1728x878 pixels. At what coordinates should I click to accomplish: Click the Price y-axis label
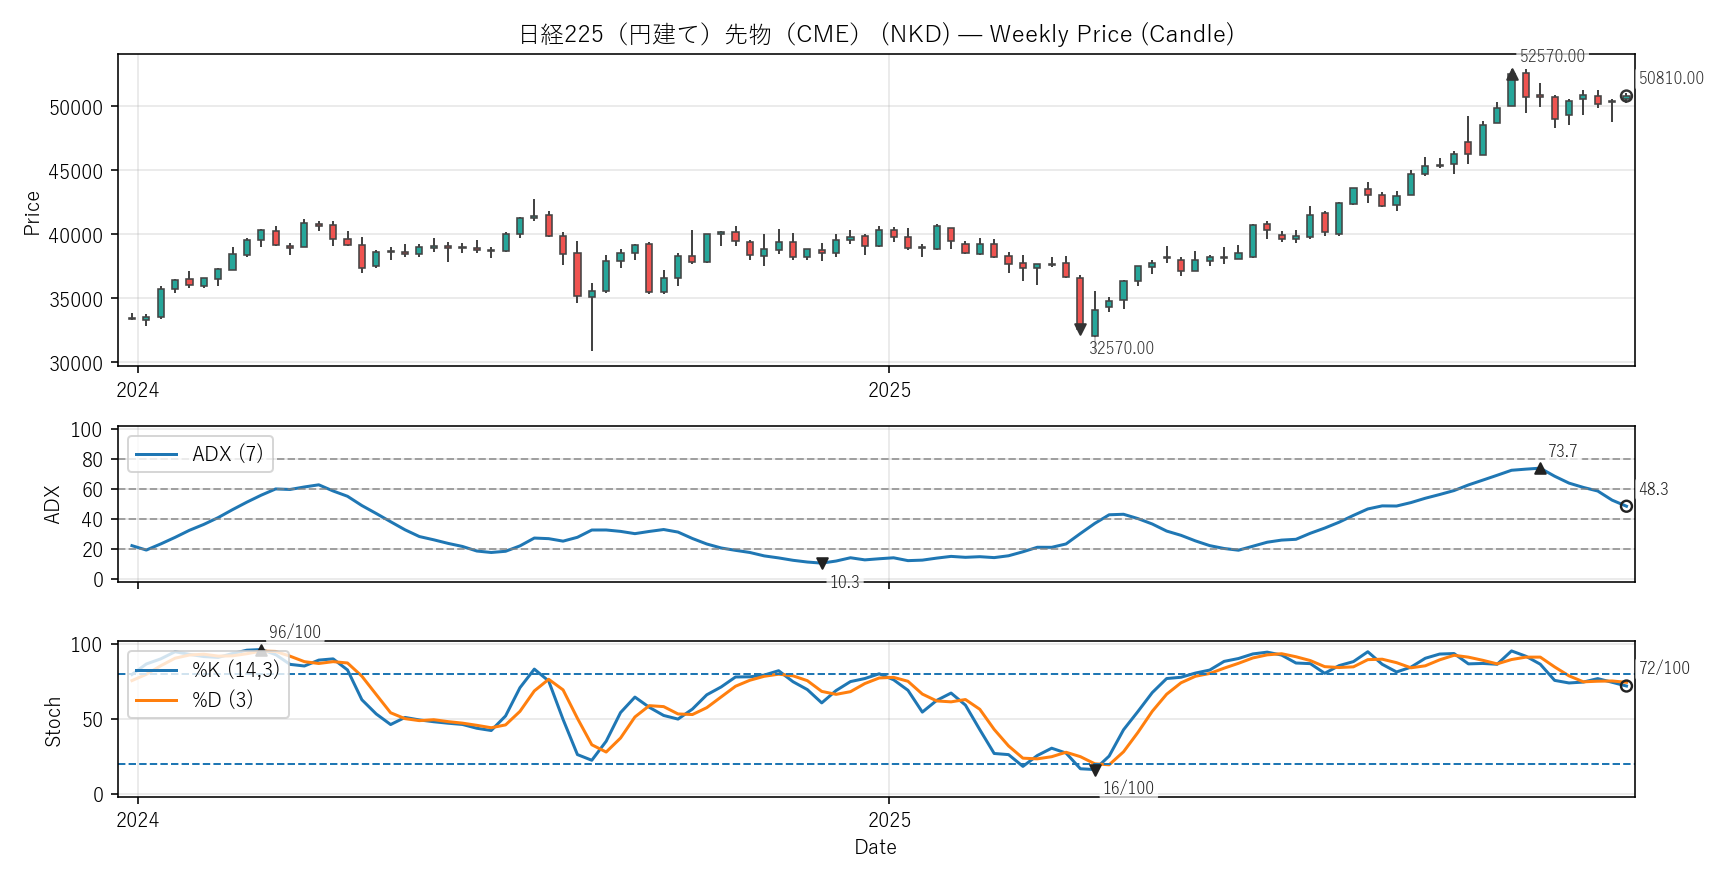(32, 213)
